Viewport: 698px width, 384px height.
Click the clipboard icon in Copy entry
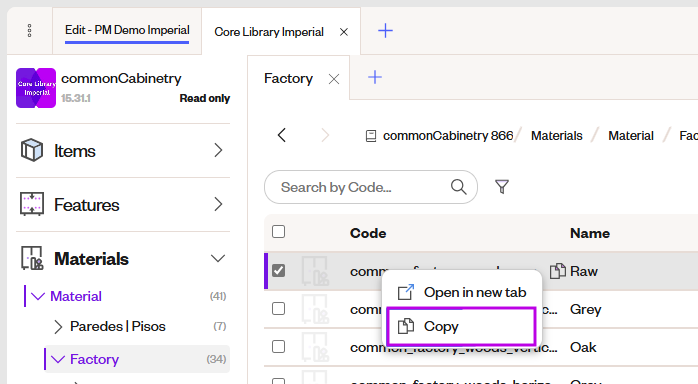click(406, 326)
